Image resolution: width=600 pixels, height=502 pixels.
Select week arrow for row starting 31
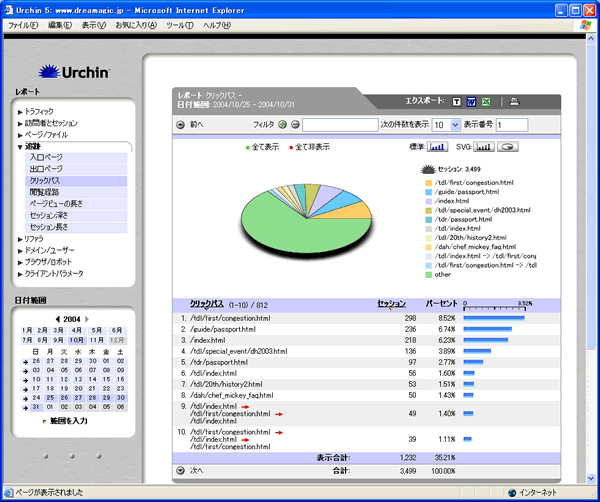(25, 407)
